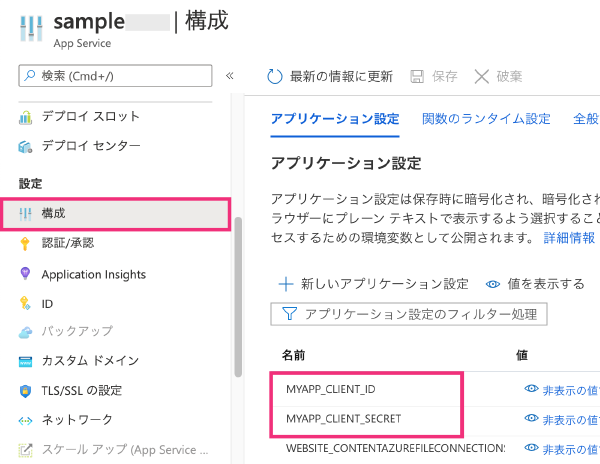Open Application Insights lightbulb item
Viewport: 600px width, 464px height.
coord(93,274)
